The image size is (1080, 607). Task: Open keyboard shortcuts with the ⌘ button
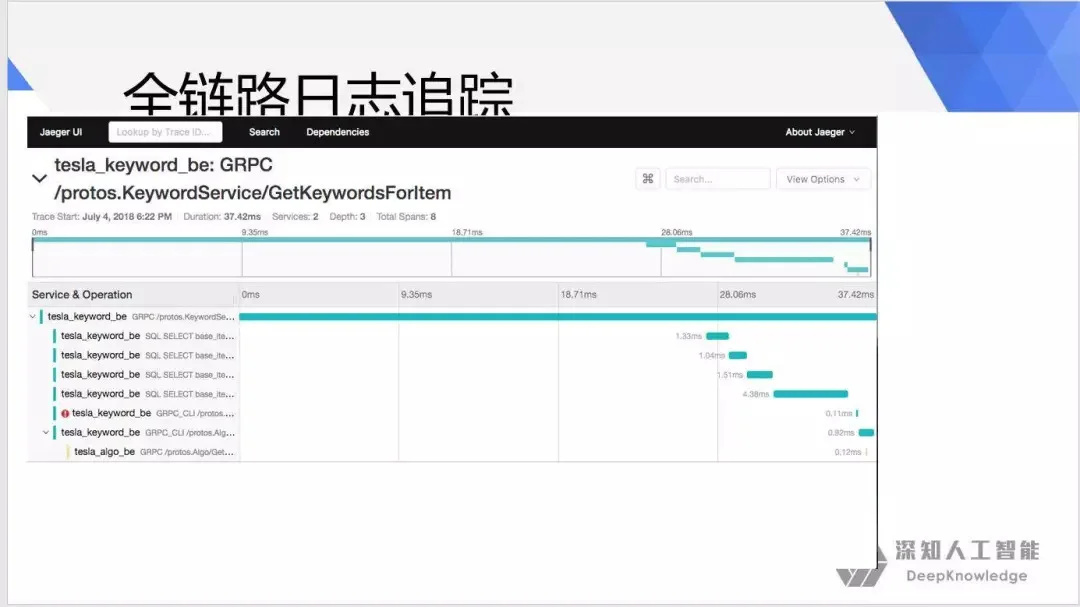pyautogui.click(x=647, y=179)
